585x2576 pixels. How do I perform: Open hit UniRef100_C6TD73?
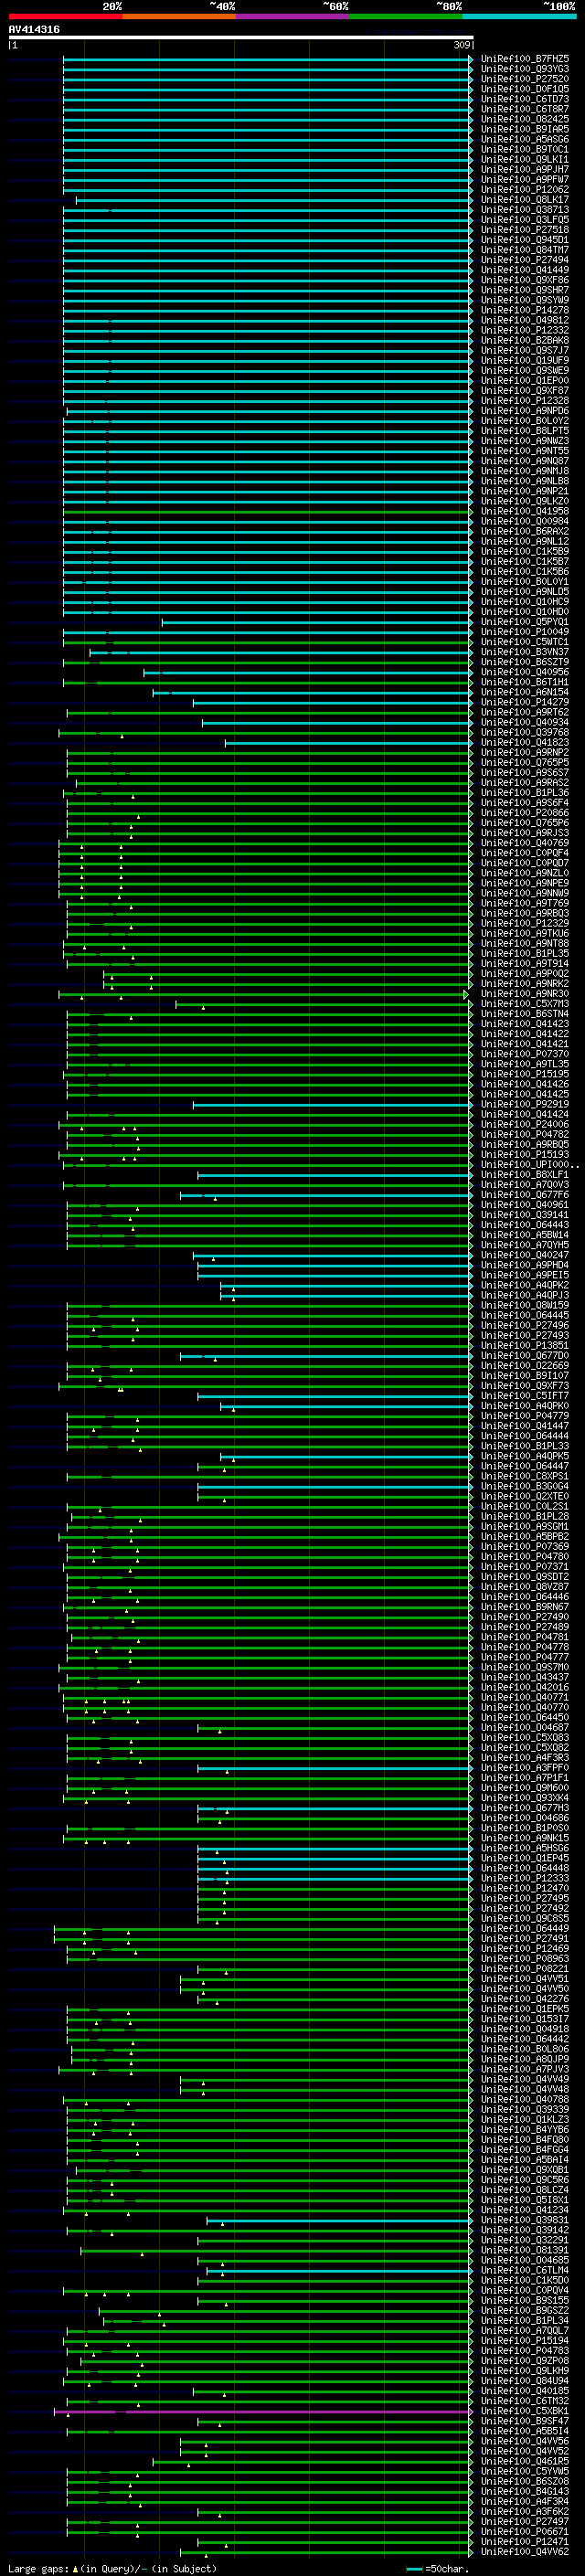(x=525, y=99)
